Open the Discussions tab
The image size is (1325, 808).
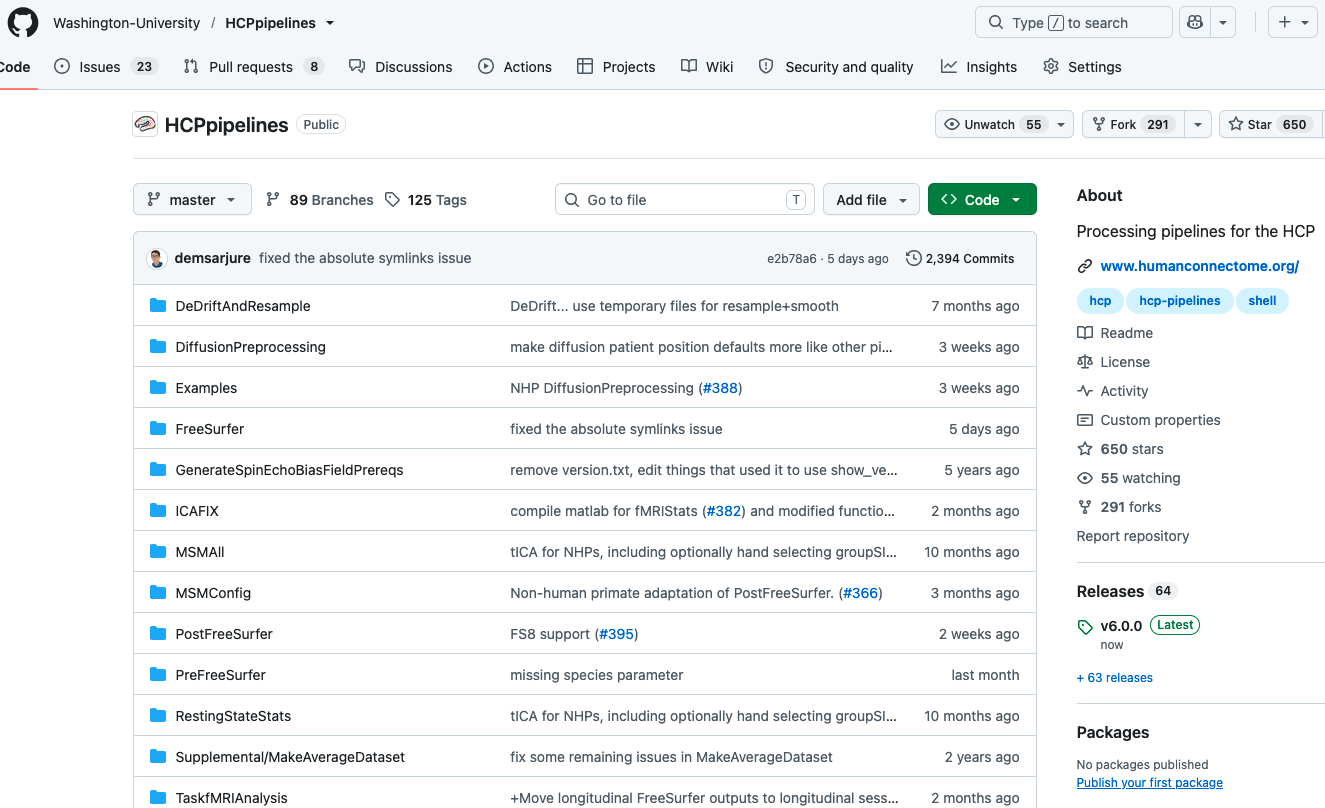pyautogui.click(x=400, y=67)
